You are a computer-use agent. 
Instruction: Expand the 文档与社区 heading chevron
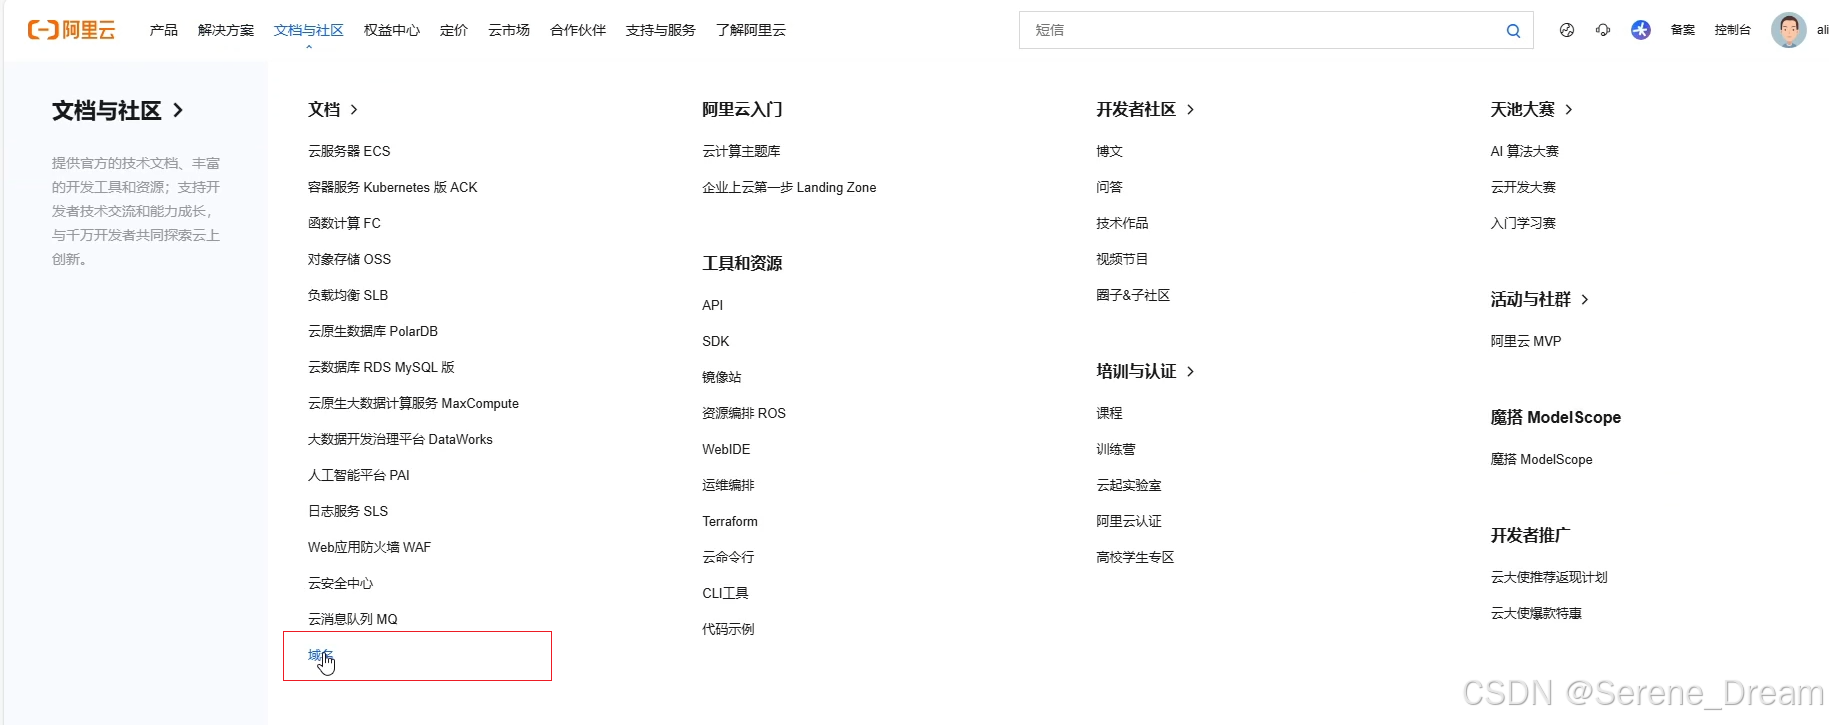pos(178,110)
